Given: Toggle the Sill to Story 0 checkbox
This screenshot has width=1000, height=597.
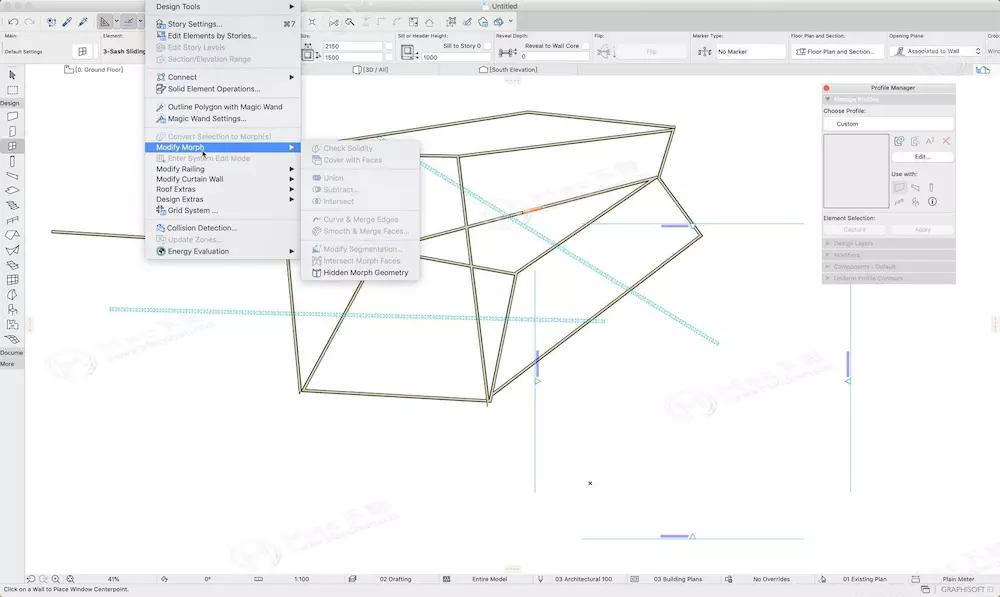Looking at the screenshot, I should (x=487, y=46).
